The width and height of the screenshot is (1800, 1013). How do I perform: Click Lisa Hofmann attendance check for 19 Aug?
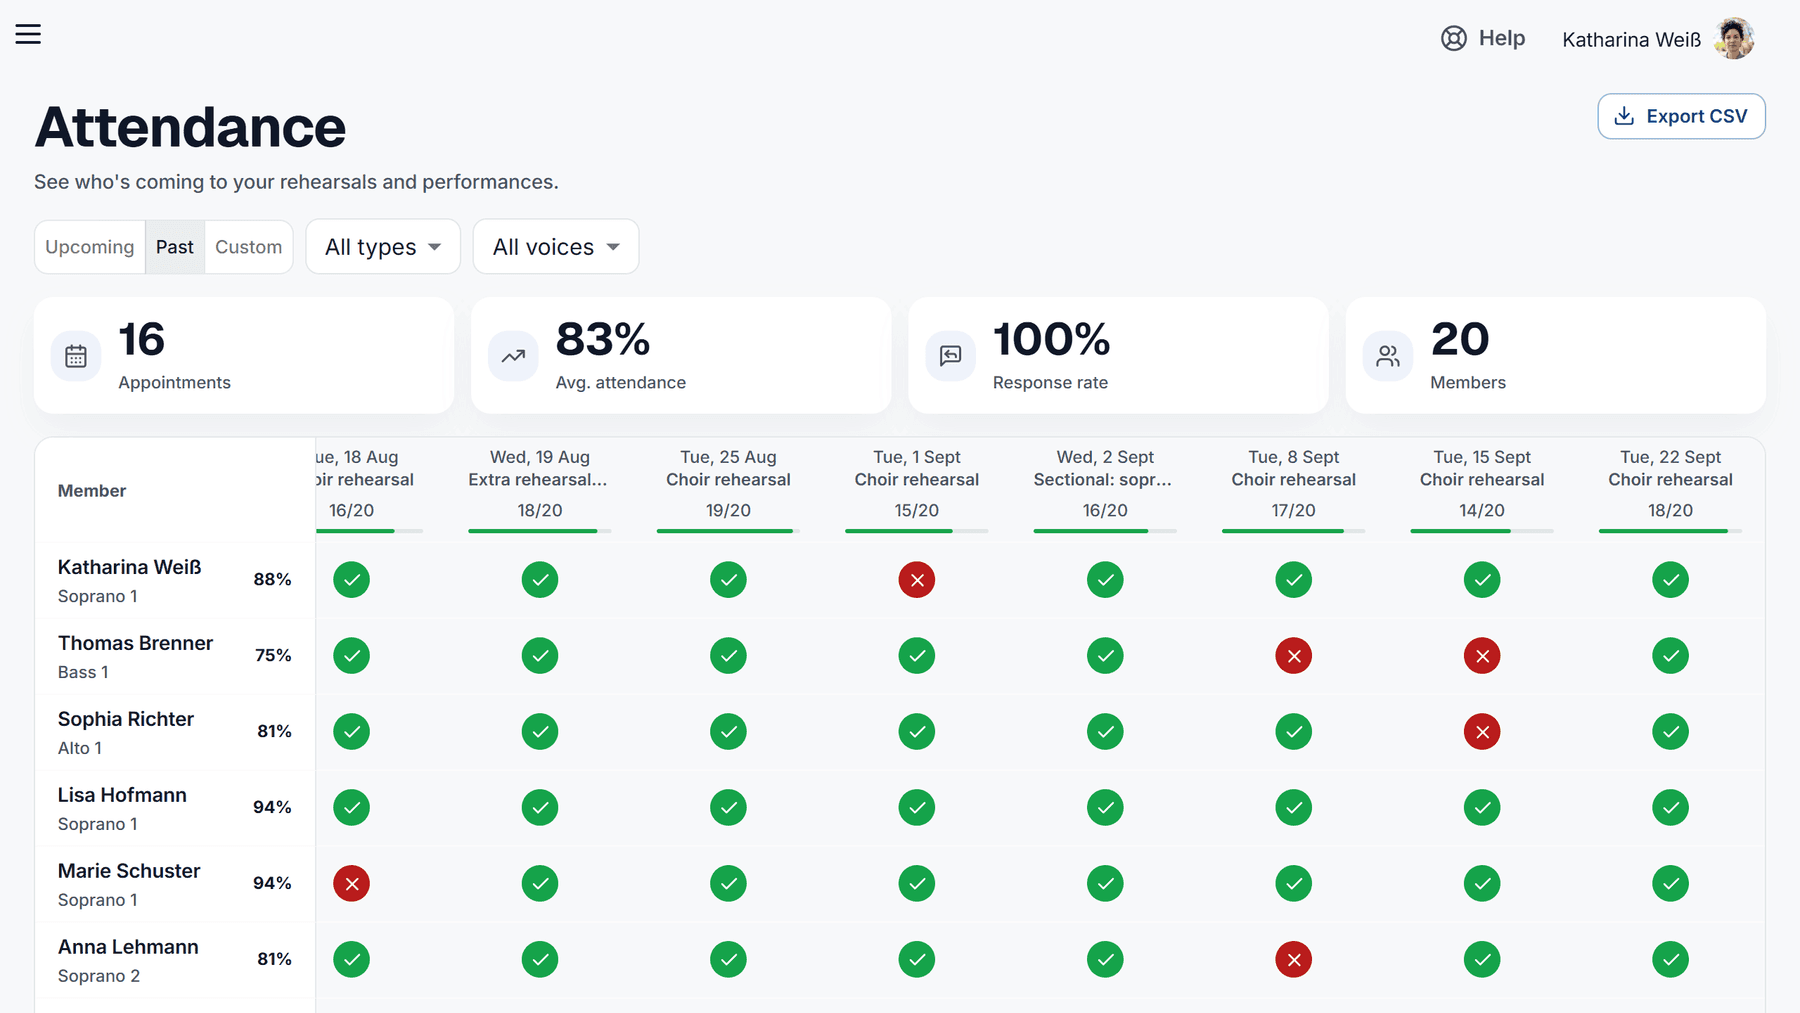pos(540,808)
